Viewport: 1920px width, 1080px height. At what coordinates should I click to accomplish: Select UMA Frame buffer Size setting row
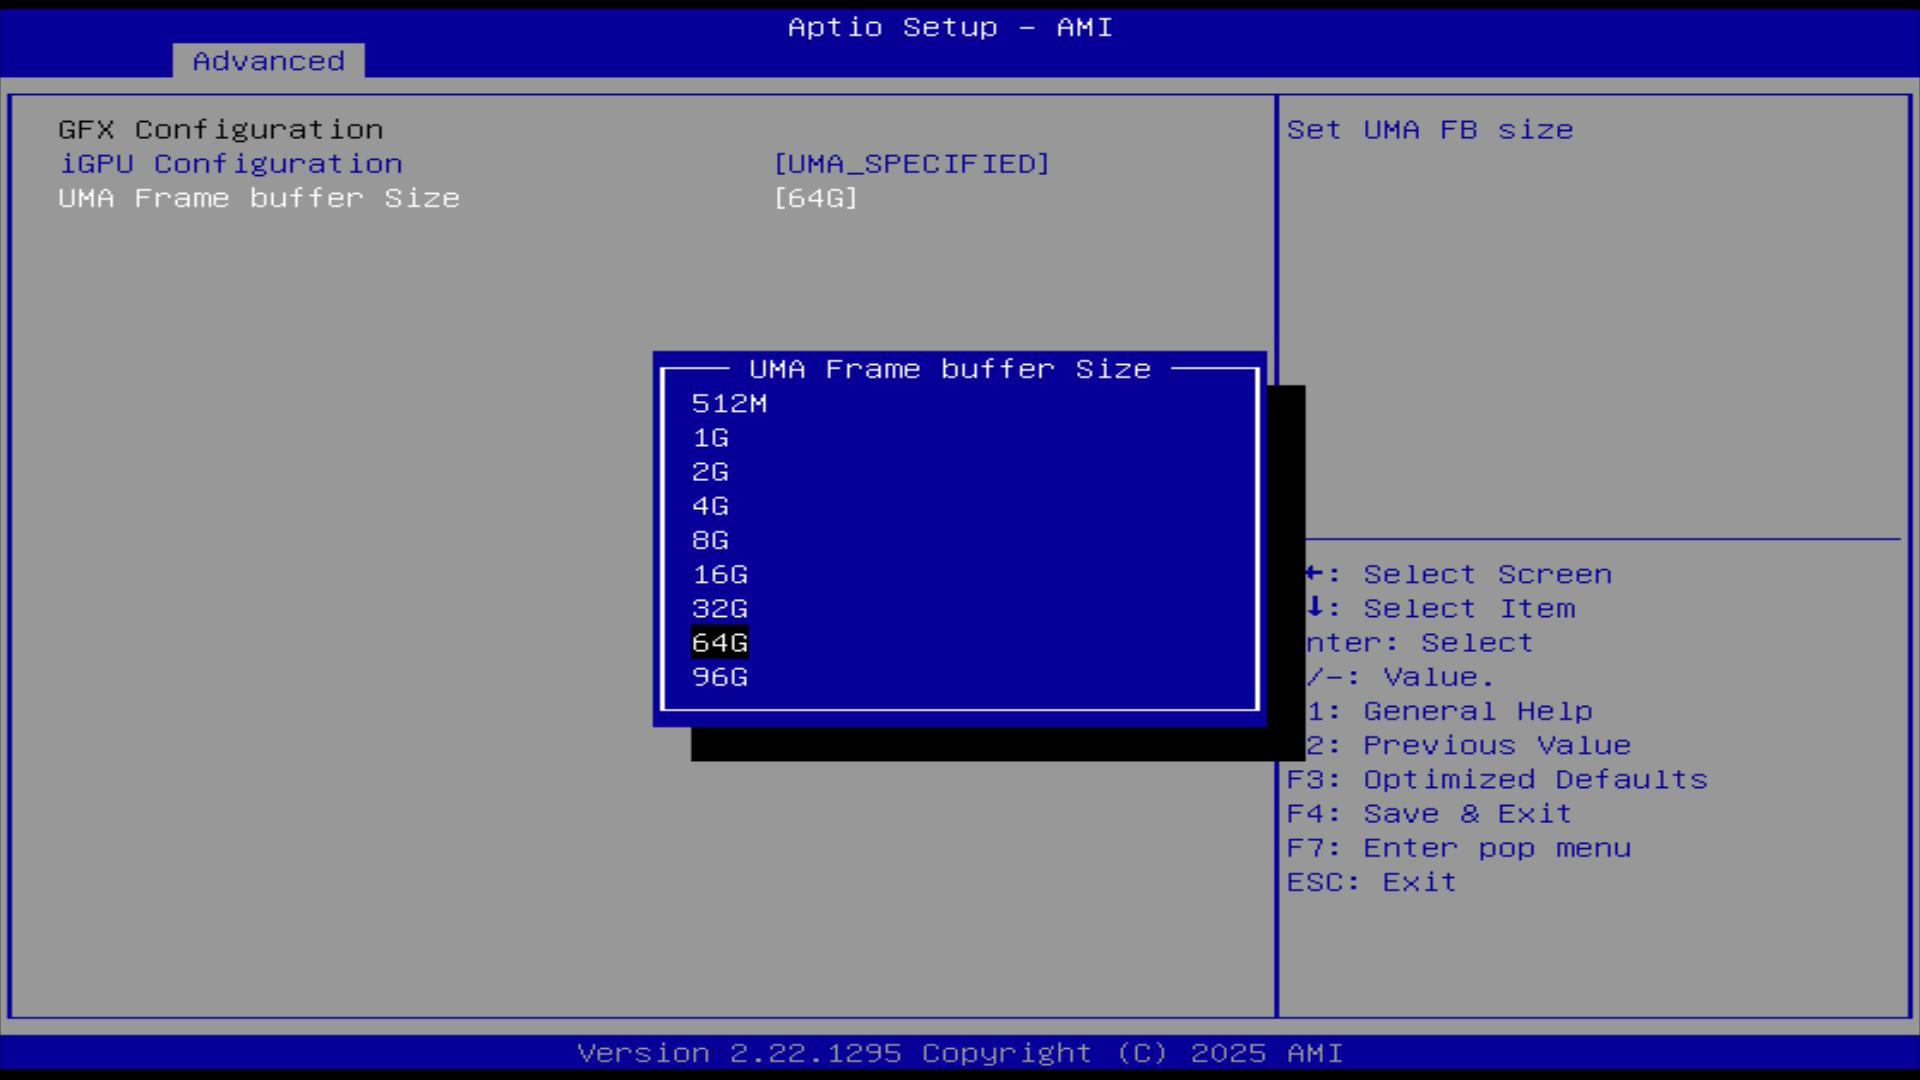258,198
